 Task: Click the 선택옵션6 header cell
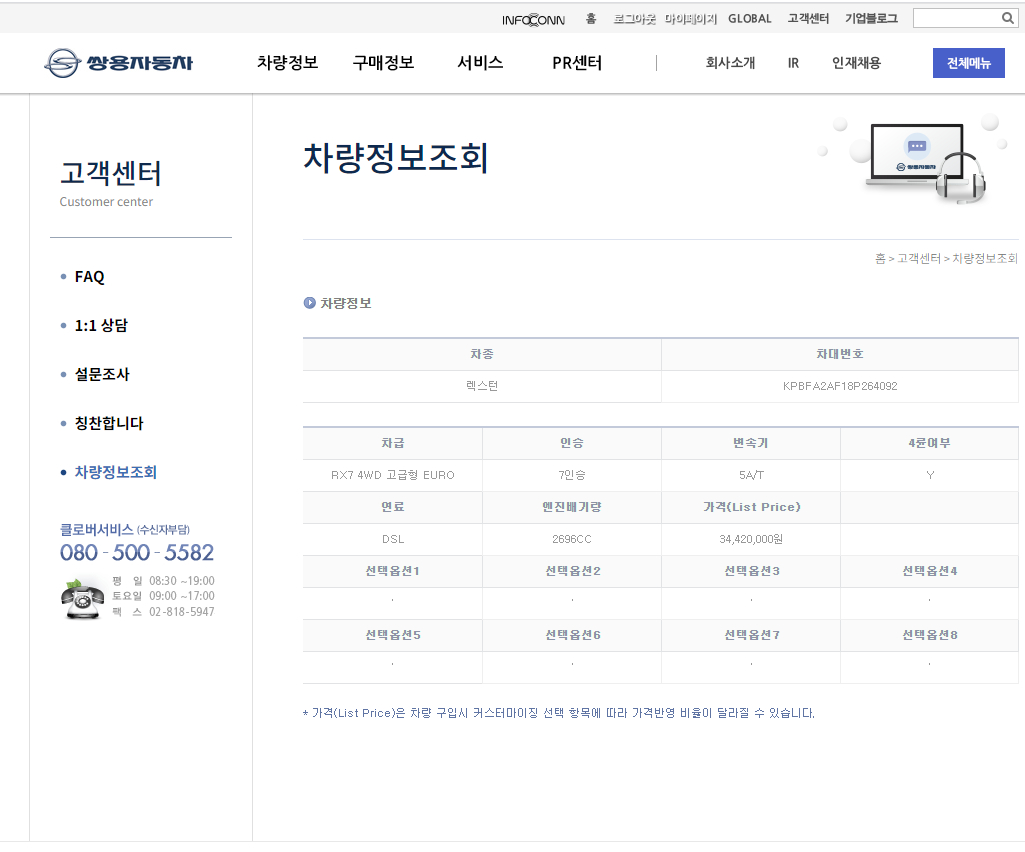click(x=572, y=636)
